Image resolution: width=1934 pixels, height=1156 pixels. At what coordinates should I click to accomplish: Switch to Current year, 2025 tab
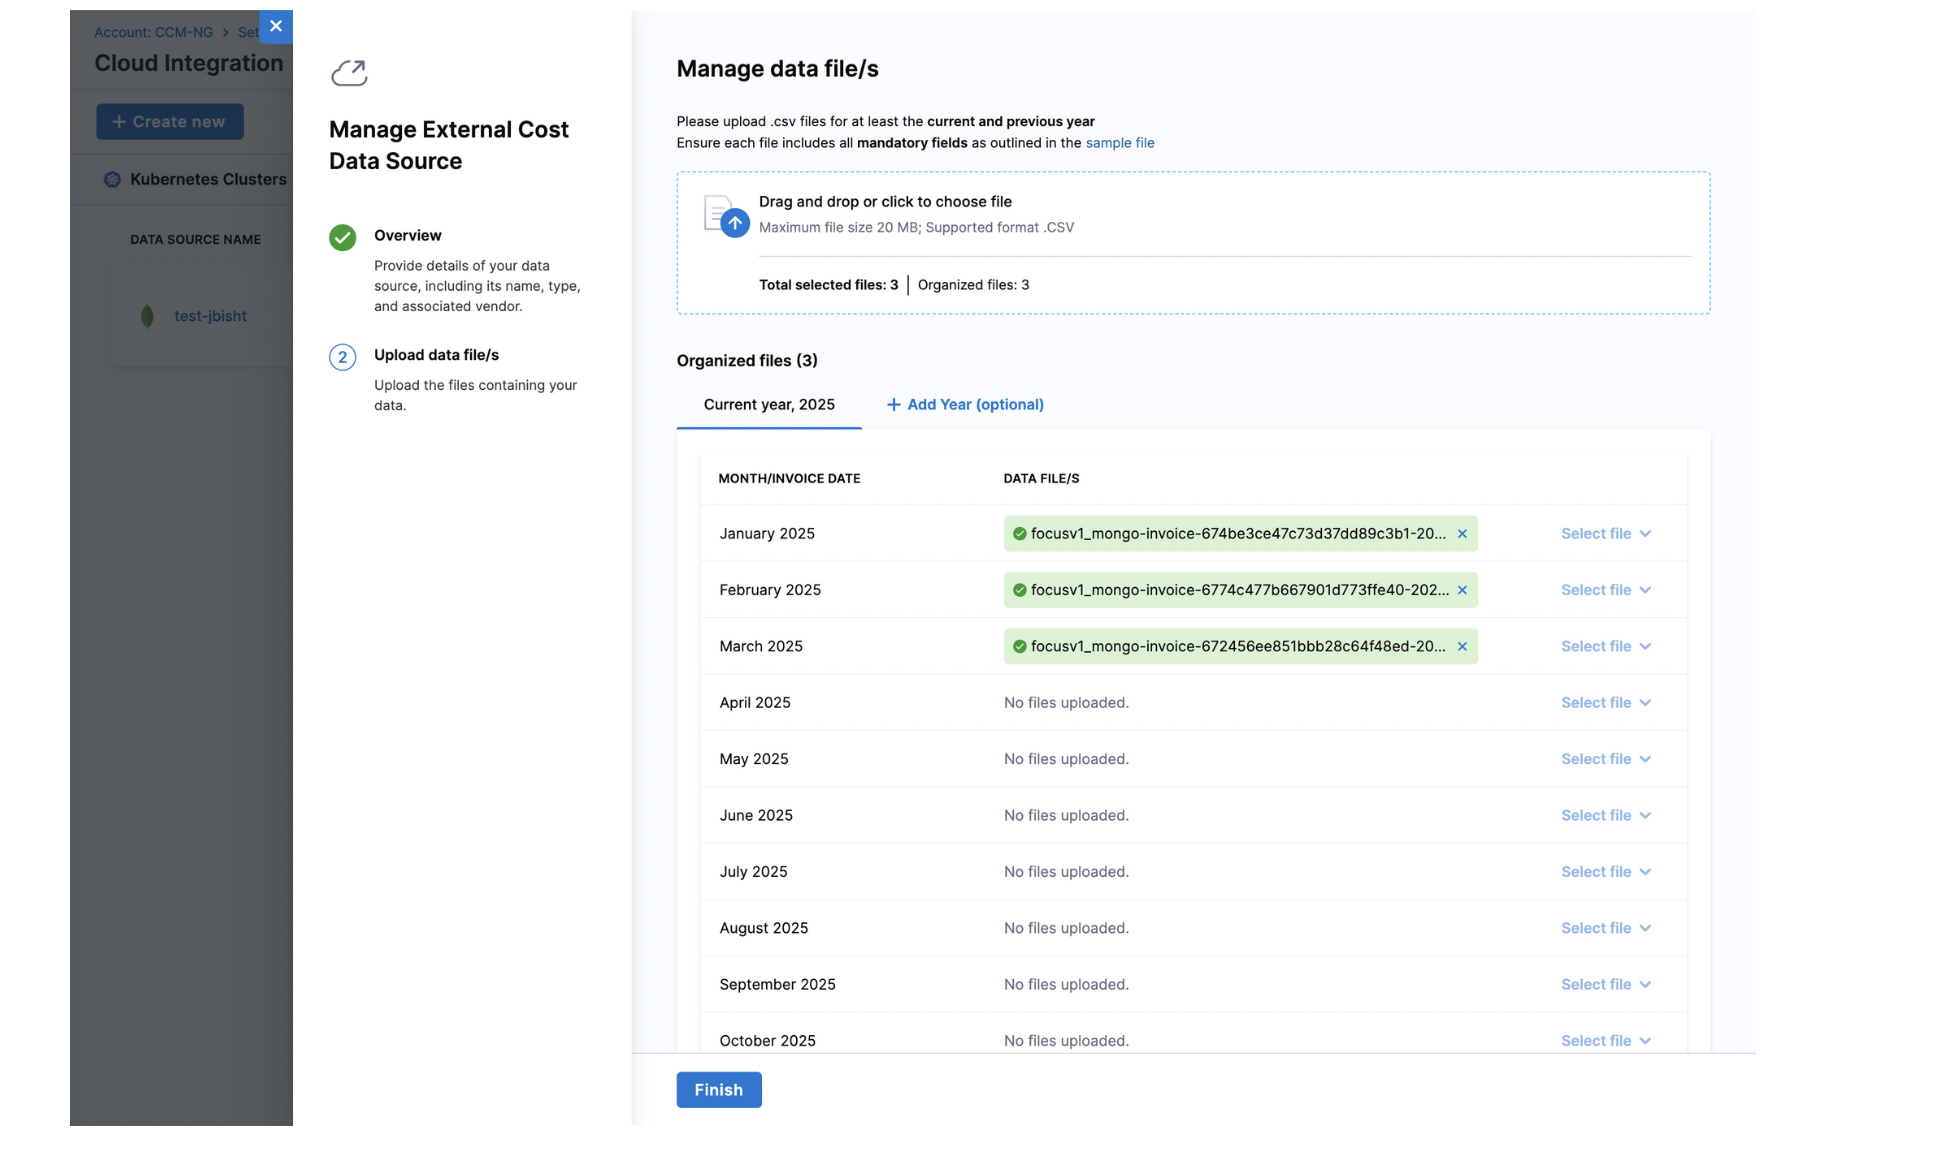click(x=768, y=405)
